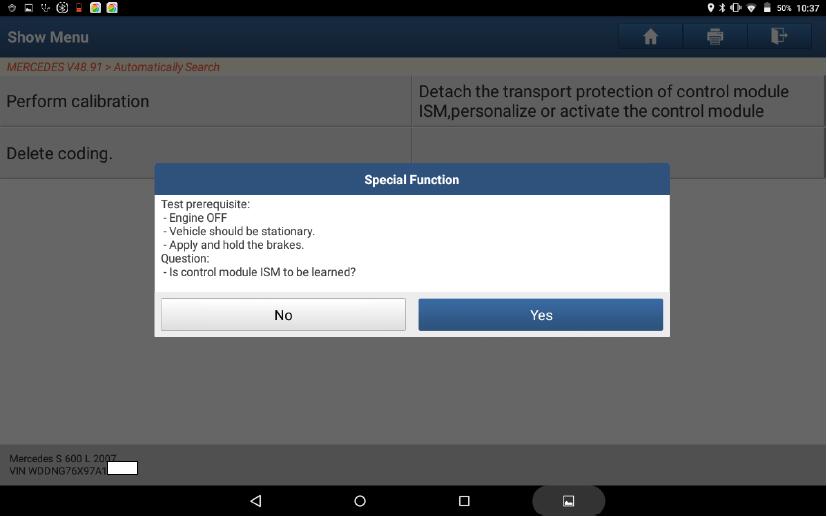
Task: Tap the MERCEDES V48.91 breadcrumb path
Action: coord(113,67)
